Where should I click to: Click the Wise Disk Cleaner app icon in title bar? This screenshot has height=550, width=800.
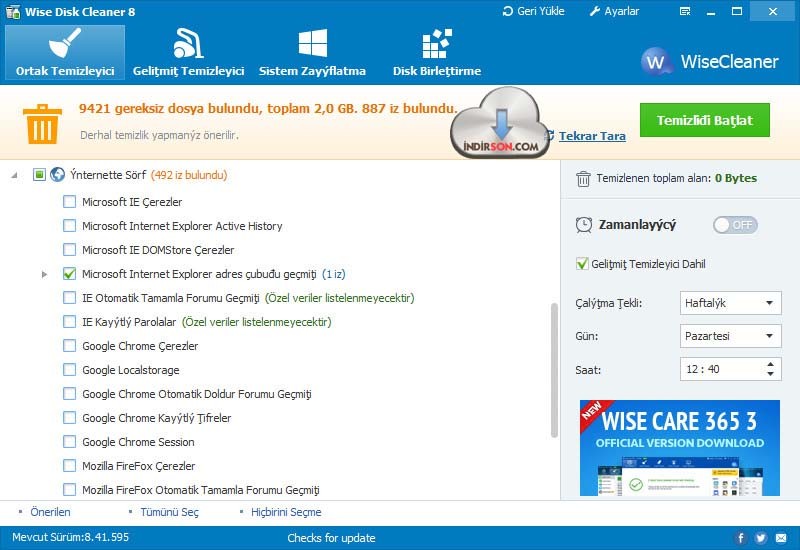12,12
